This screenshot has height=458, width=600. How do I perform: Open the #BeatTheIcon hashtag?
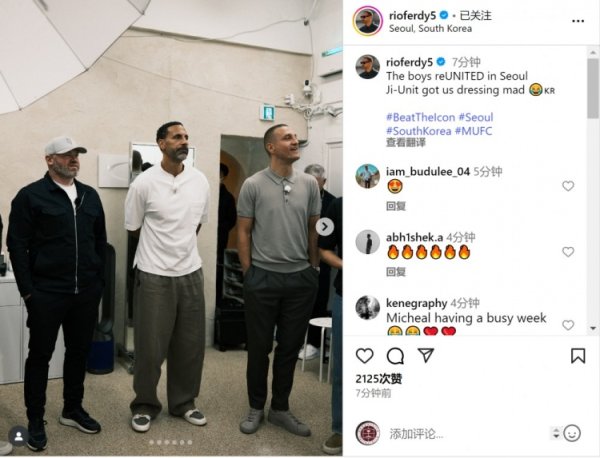pyautogui.click(x=421, y=117)
